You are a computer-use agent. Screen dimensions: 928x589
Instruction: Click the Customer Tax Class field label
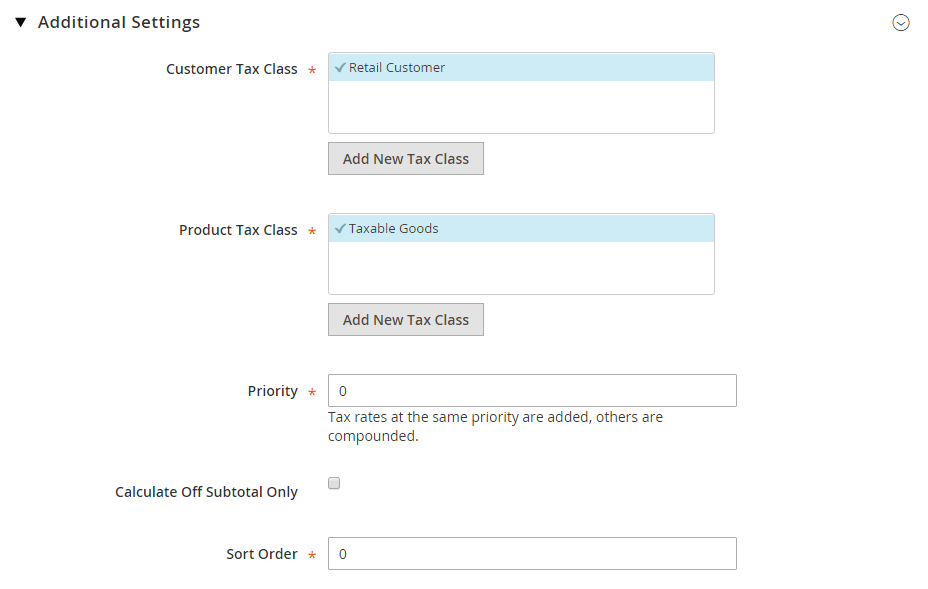[231, 69]
